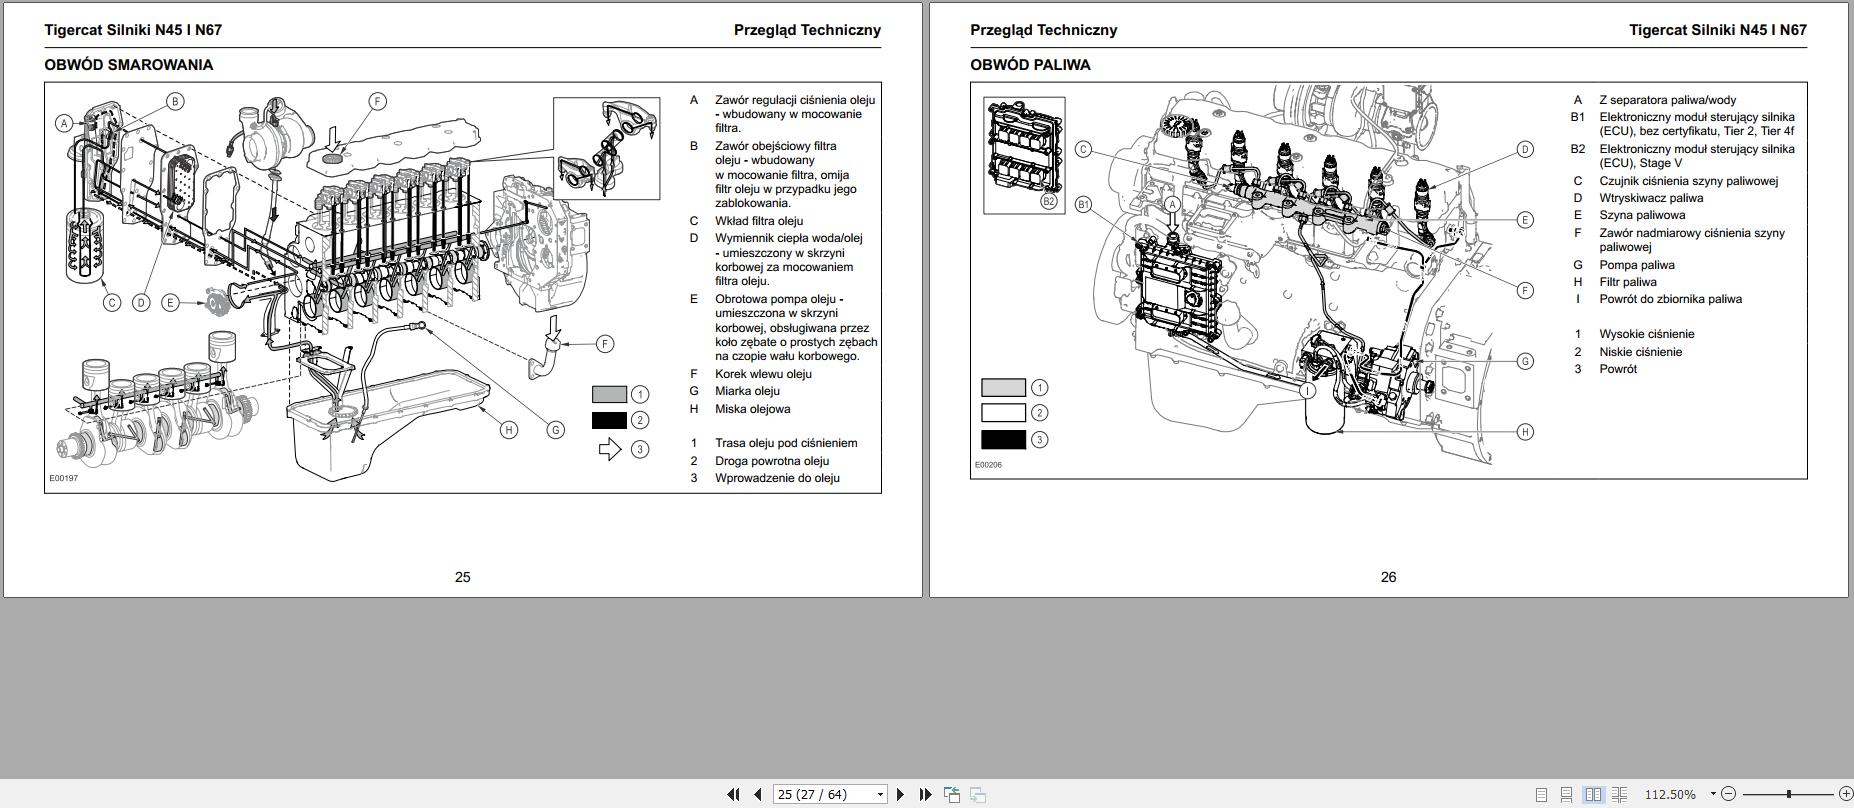Click page number 26 at page bottom
The width and height of the screenshot is (1854, 808).
point(1388,577)
